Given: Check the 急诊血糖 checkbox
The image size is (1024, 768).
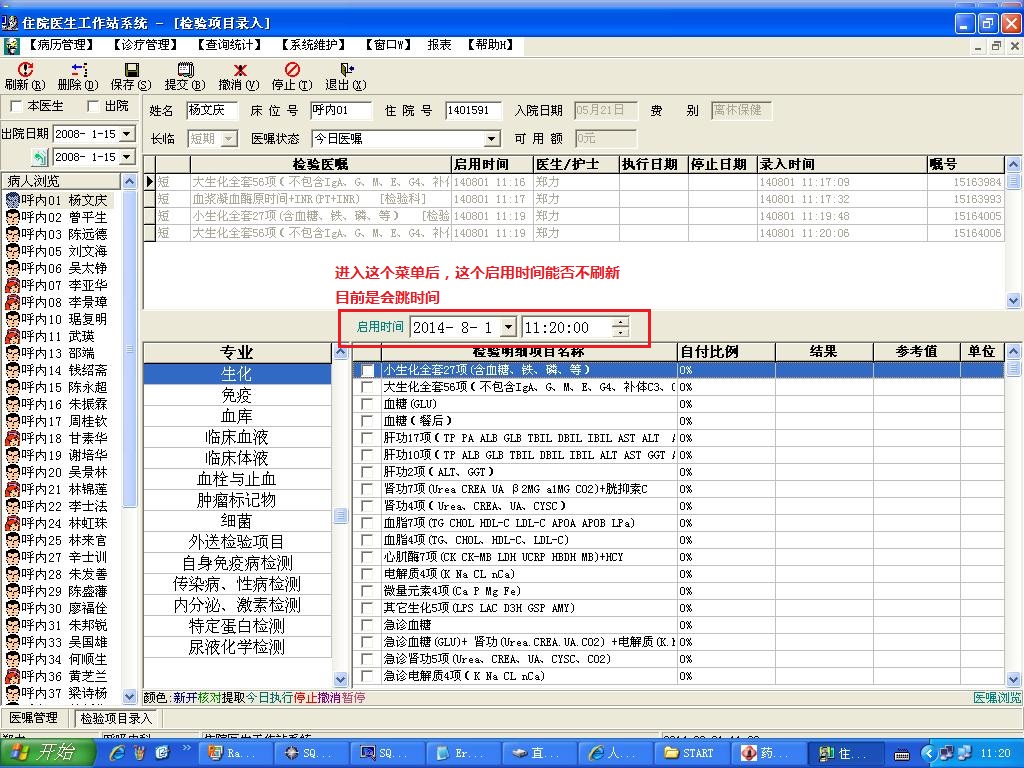Looking at the screenshot, I should coord(368,625).
